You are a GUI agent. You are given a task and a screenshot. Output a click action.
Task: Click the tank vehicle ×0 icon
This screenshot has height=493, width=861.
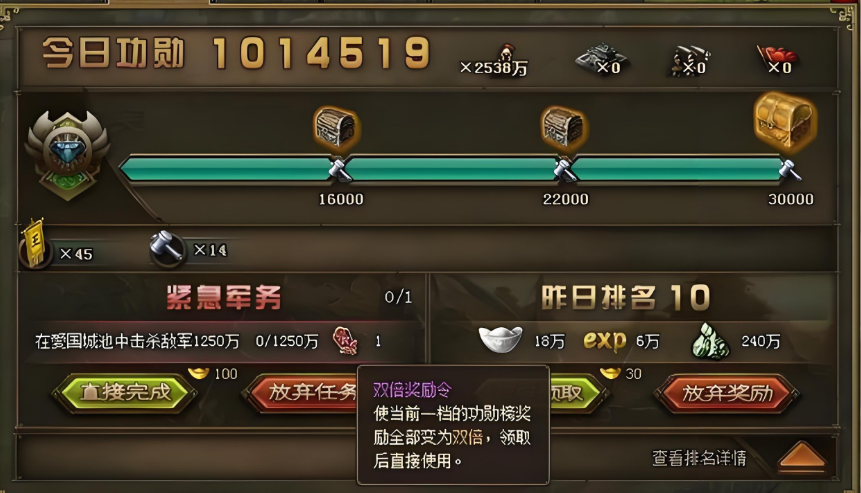click(x=600, y=58)
